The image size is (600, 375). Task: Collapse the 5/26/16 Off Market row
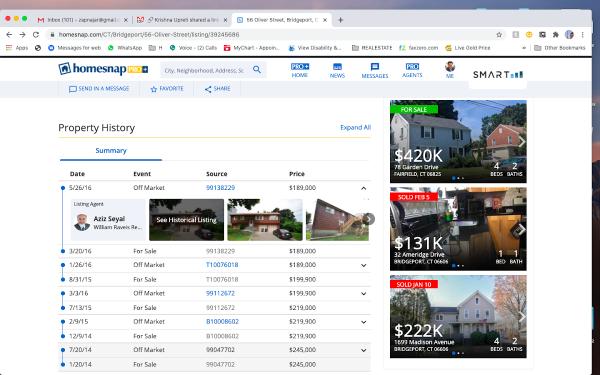(x=364, y=188)
